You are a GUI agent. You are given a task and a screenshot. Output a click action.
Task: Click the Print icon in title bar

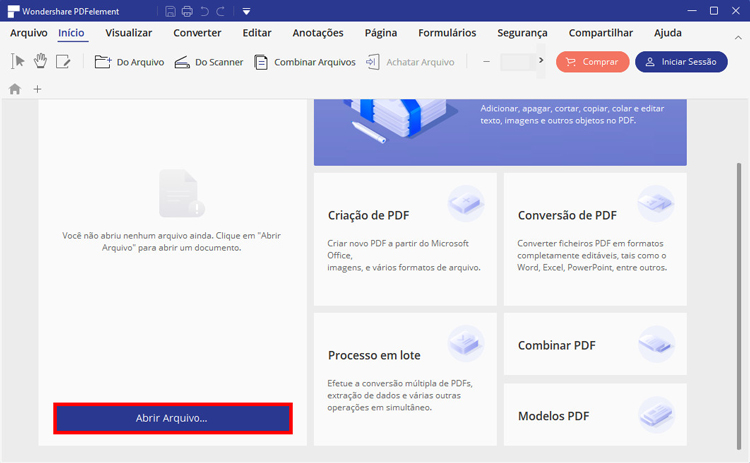(x=187, y=11)
